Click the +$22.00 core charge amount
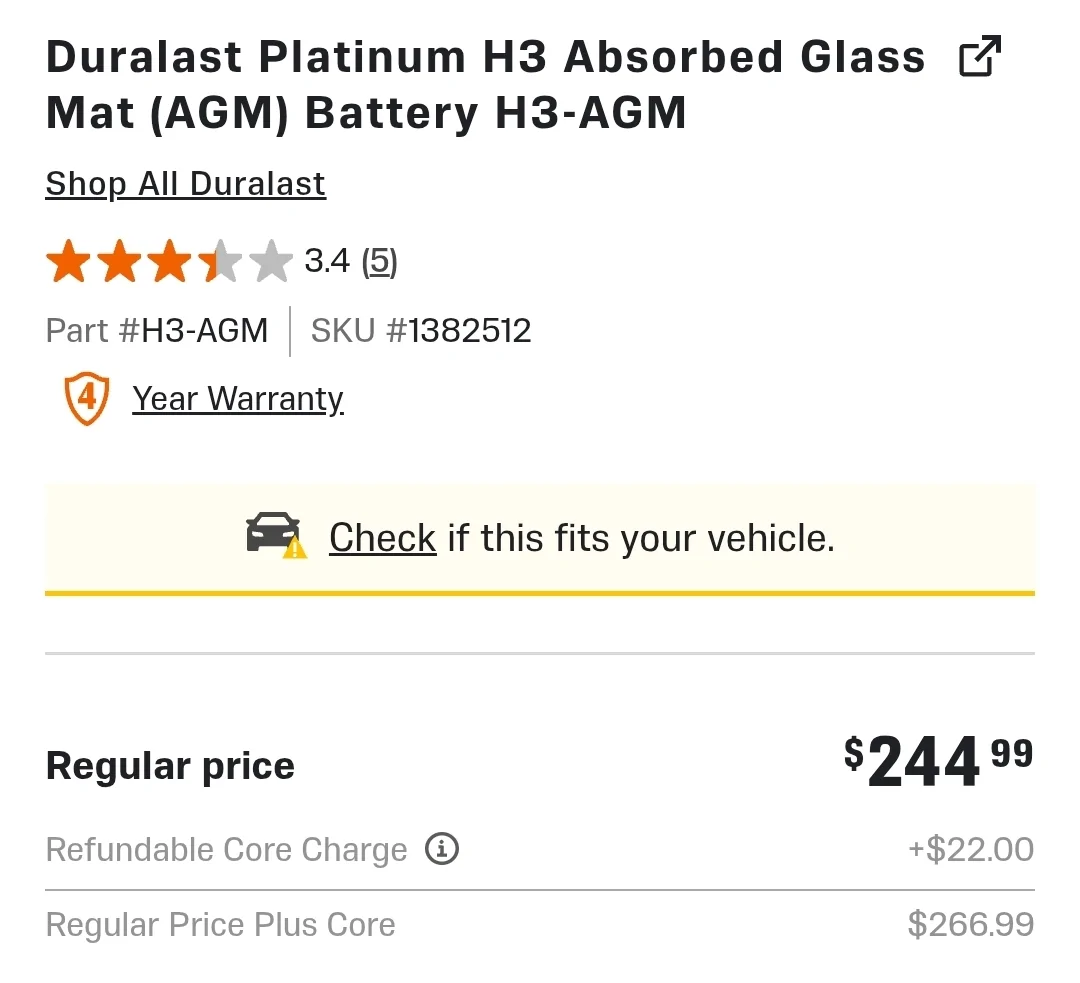This screenshot has height=983, width=1080. (x=970, y=850)
